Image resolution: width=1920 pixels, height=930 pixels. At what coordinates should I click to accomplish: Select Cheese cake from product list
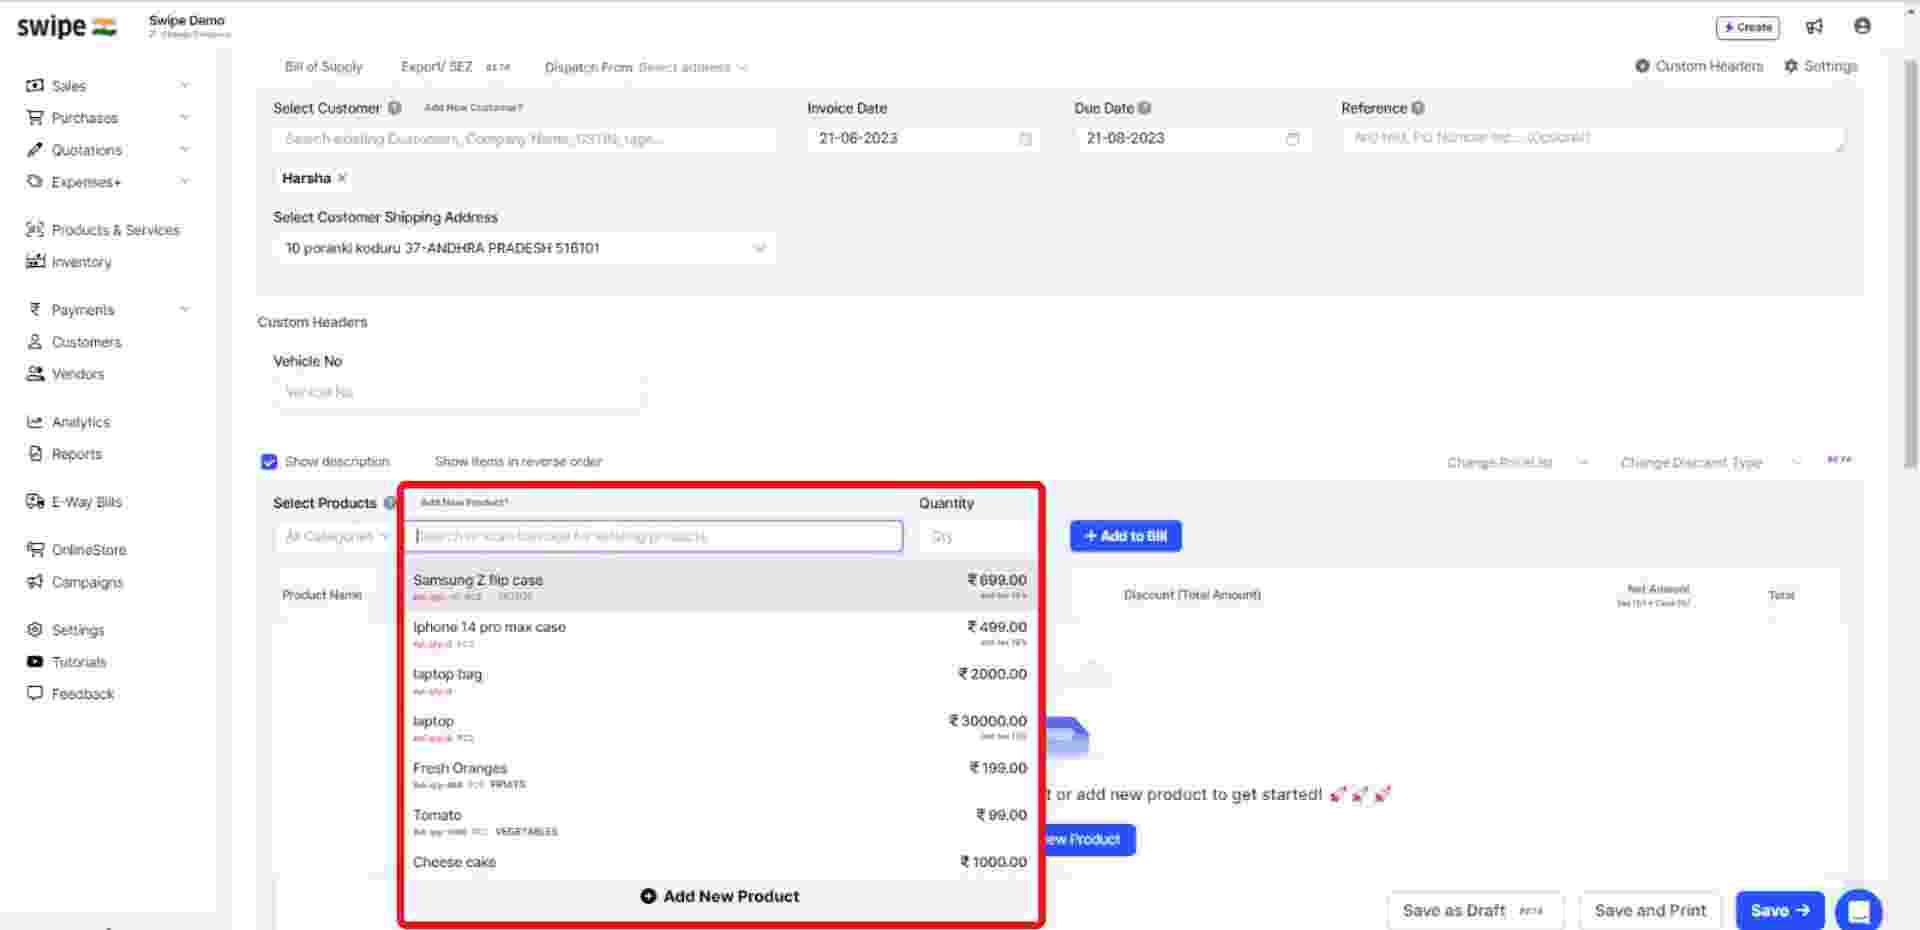pos(720,863)
